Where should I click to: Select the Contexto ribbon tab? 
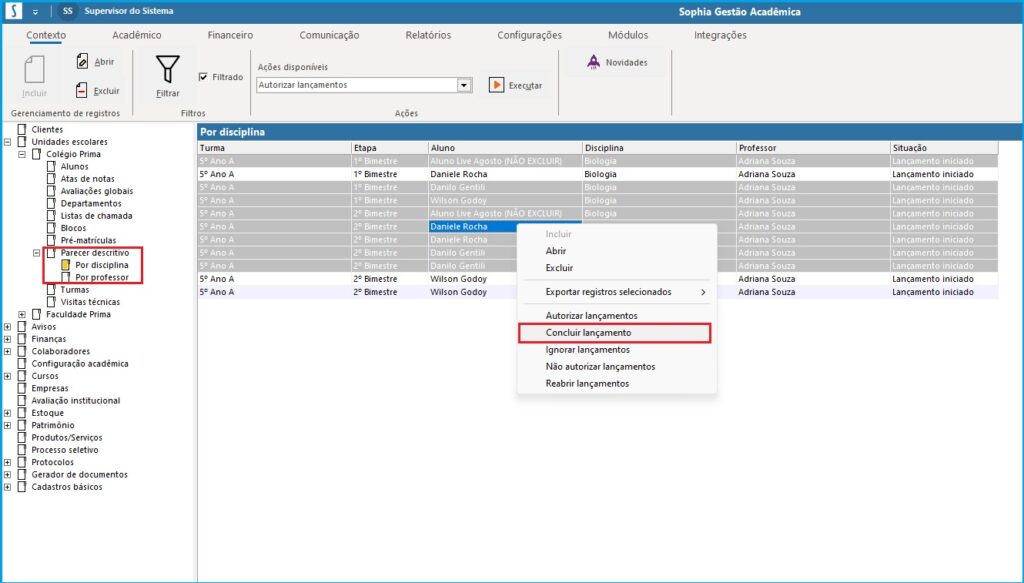click(x=46, y=35)
